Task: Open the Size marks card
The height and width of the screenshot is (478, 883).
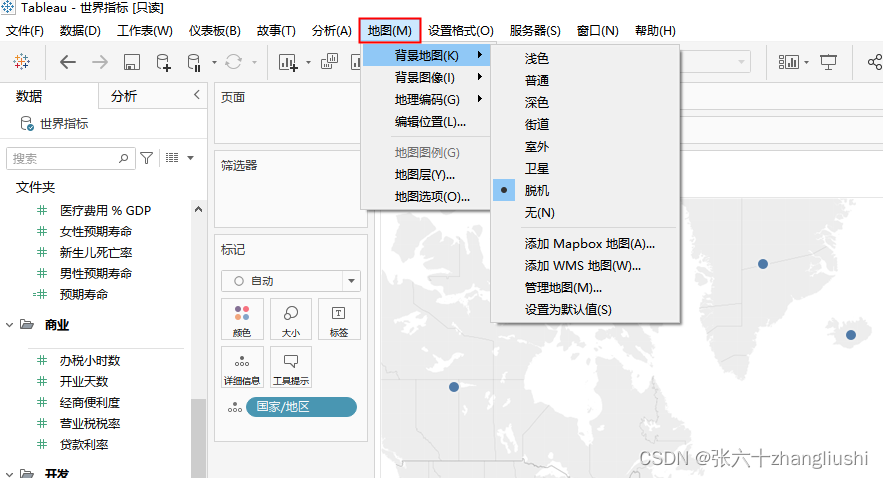Action: coord(291,319)
